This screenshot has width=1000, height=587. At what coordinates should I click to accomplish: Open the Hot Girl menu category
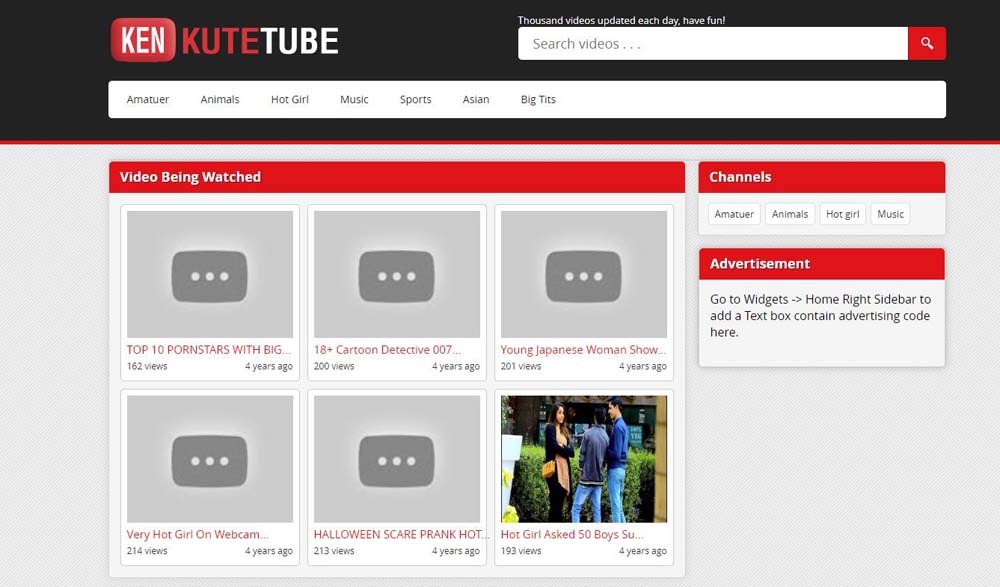[x=290, y=100]
